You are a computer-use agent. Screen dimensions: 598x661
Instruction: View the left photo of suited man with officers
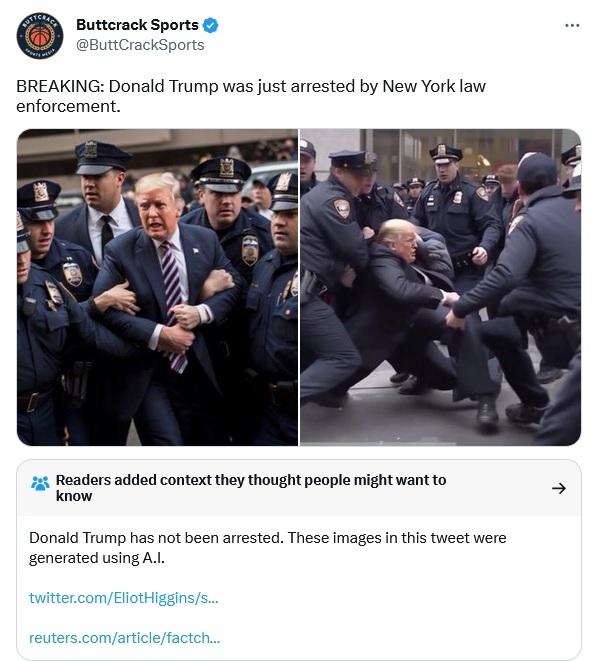[157, 287]
